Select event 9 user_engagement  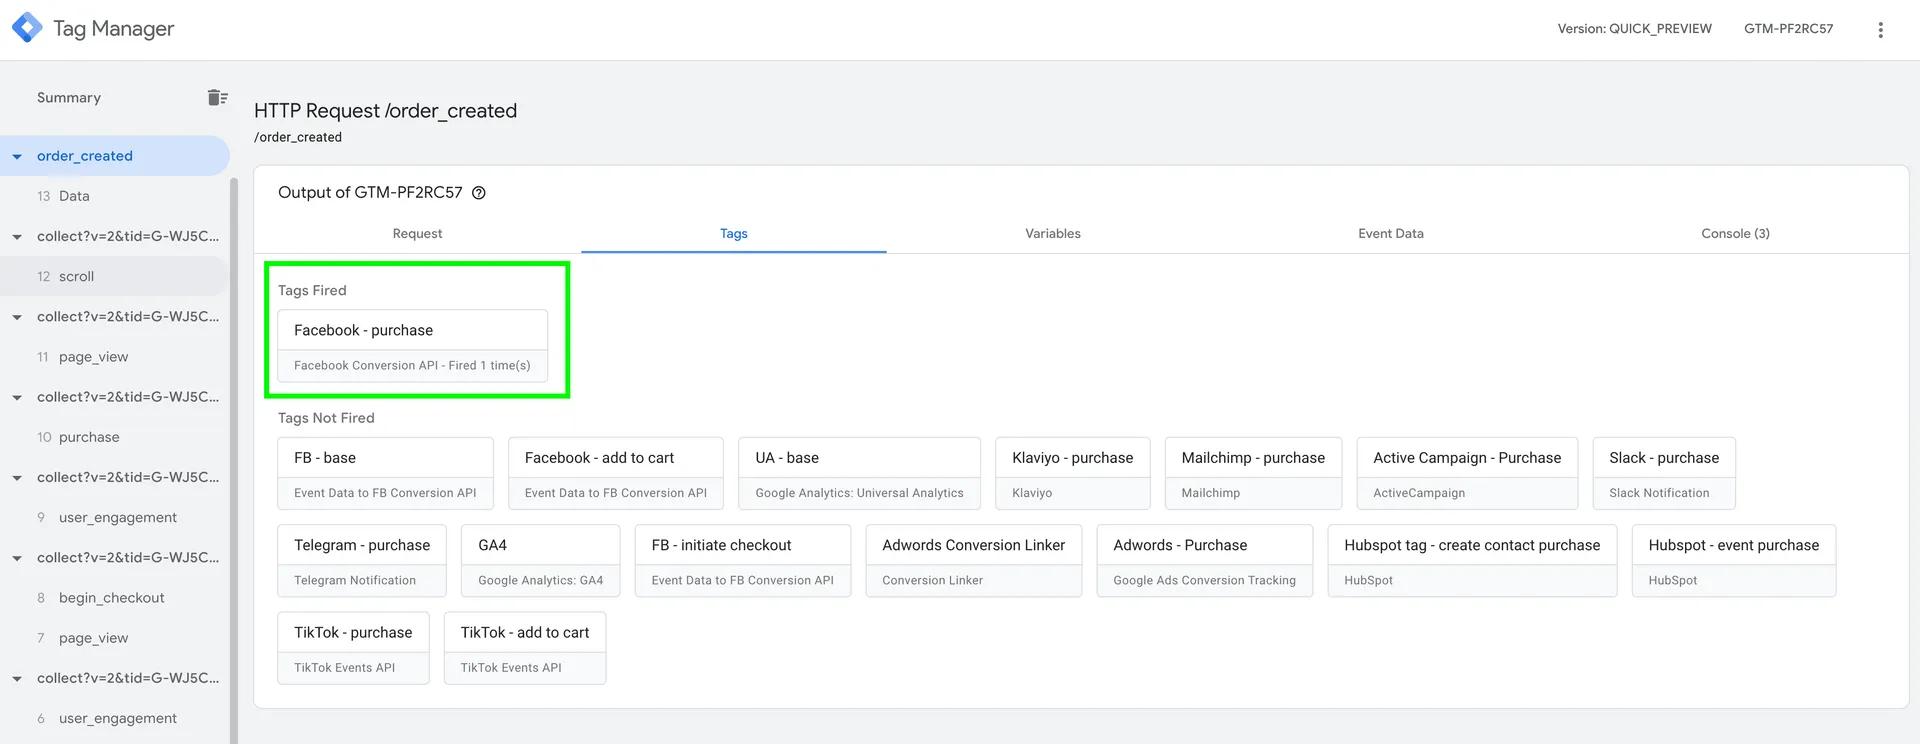[115, 517]
